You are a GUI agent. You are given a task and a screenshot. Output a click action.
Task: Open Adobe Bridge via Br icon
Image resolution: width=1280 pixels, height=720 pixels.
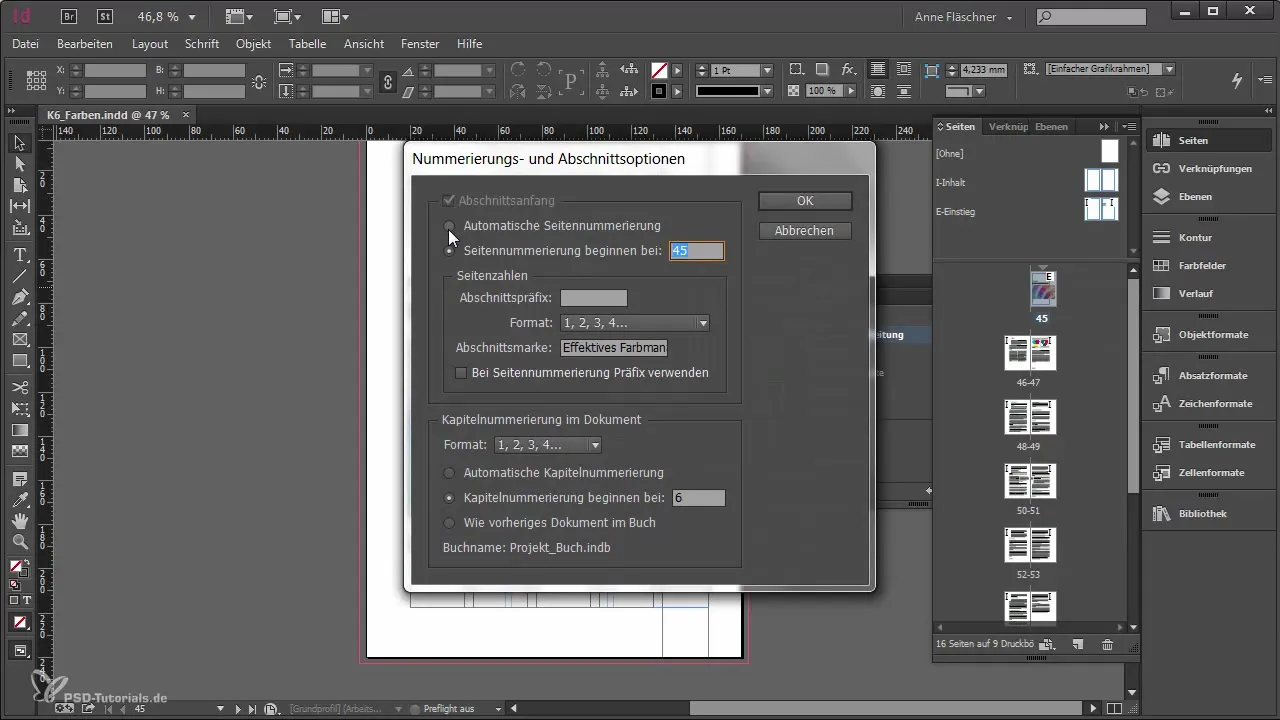(70, 16)
